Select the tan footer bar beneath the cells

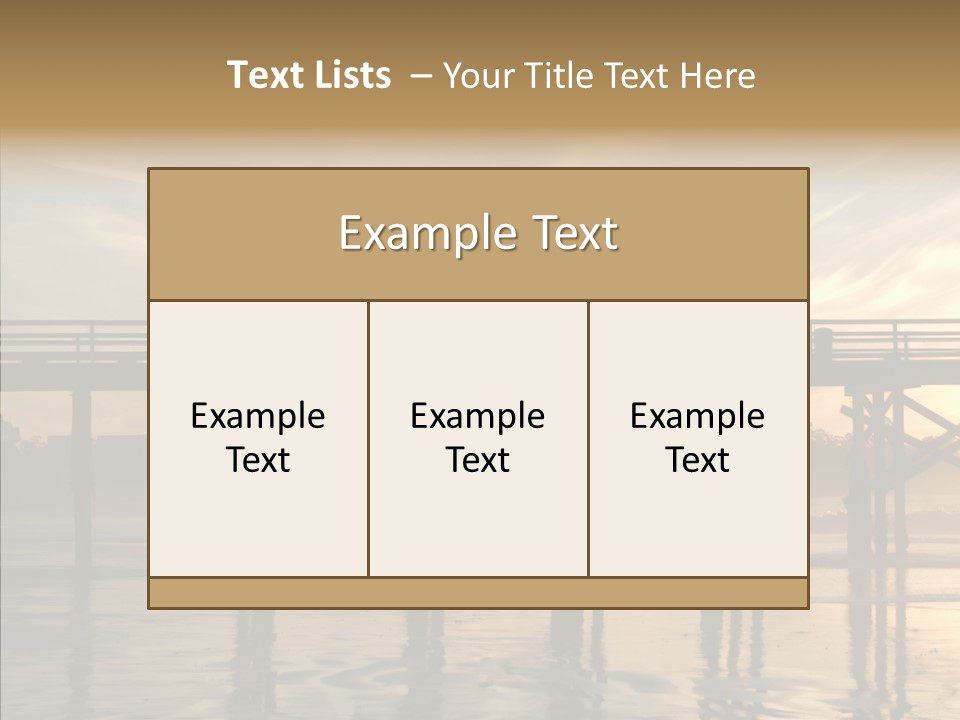pyautogui.click(x=478, y=593)
